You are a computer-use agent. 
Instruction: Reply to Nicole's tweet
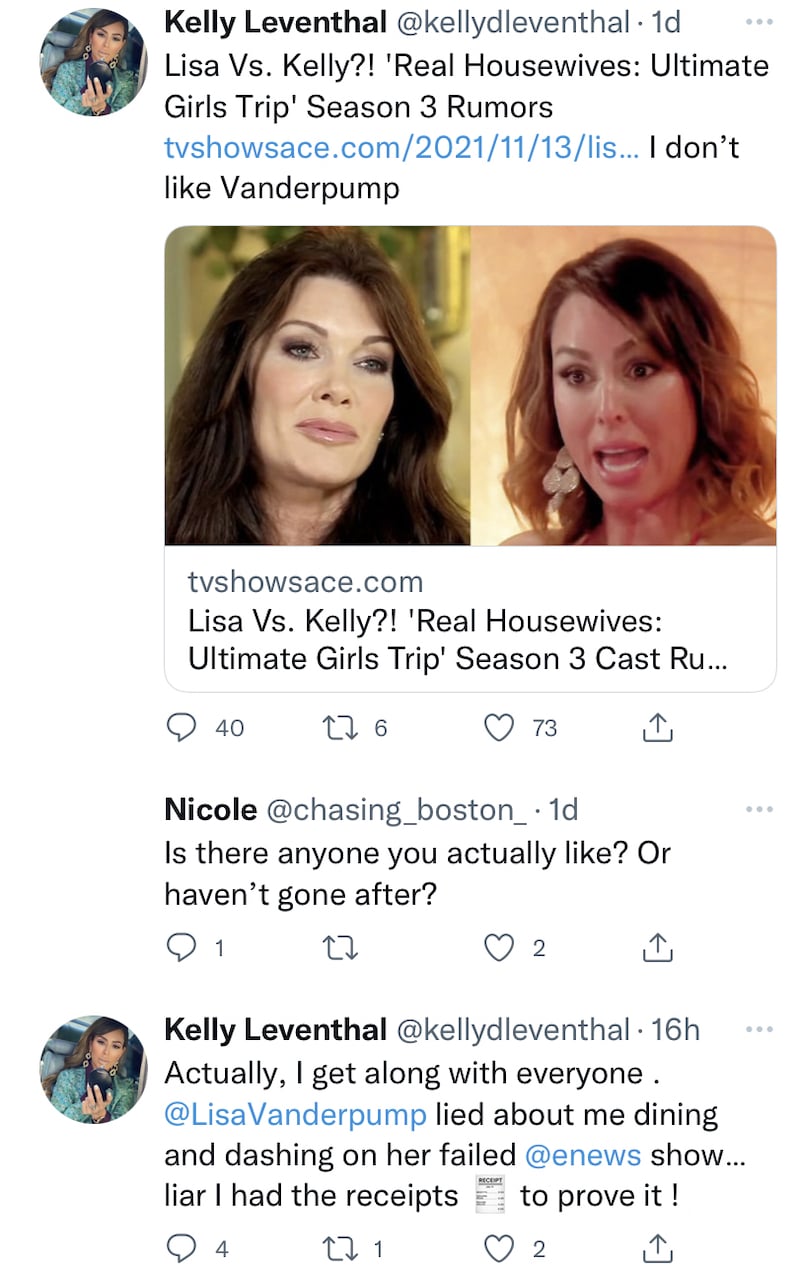(x=180, y=947)
